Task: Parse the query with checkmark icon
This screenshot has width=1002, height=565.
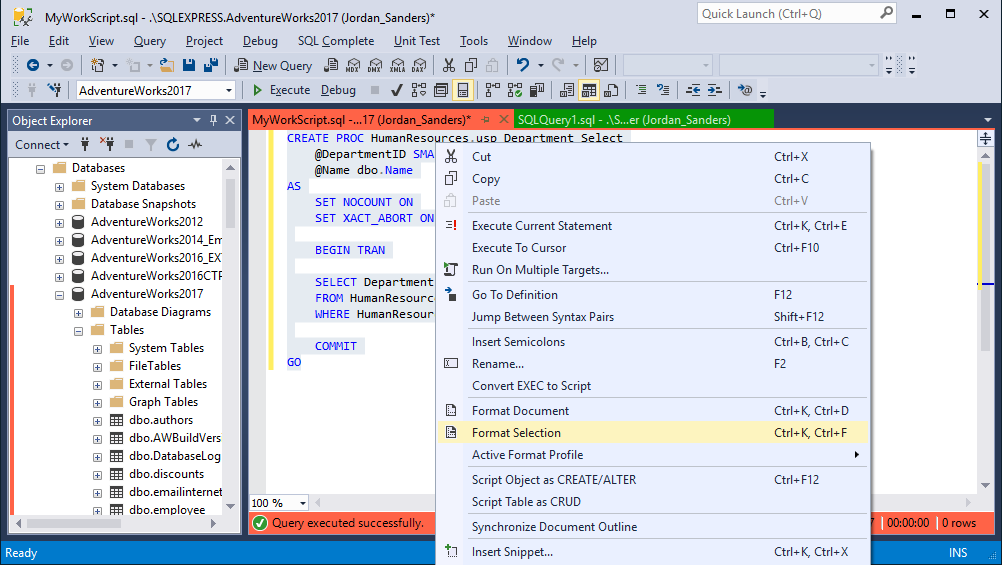Action: point(396,90)
